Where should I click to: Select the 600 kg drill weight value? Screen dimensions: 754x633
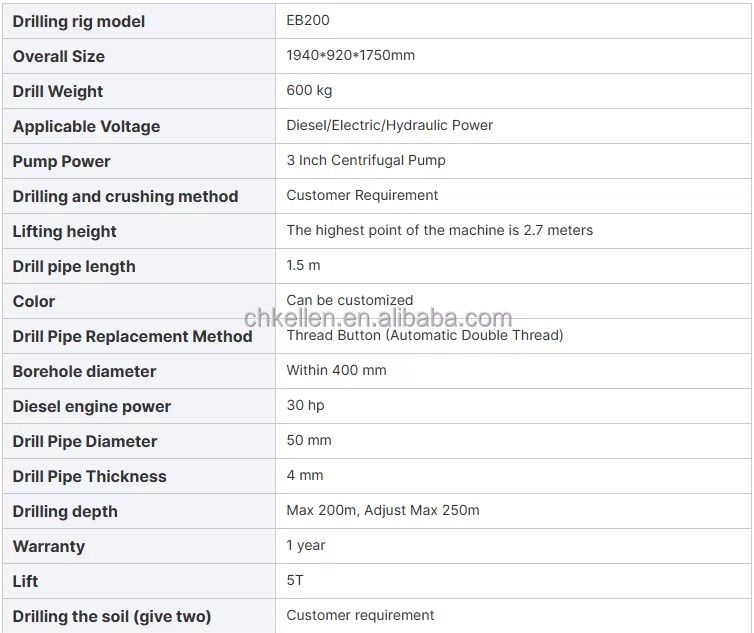(x=309, y=90)
